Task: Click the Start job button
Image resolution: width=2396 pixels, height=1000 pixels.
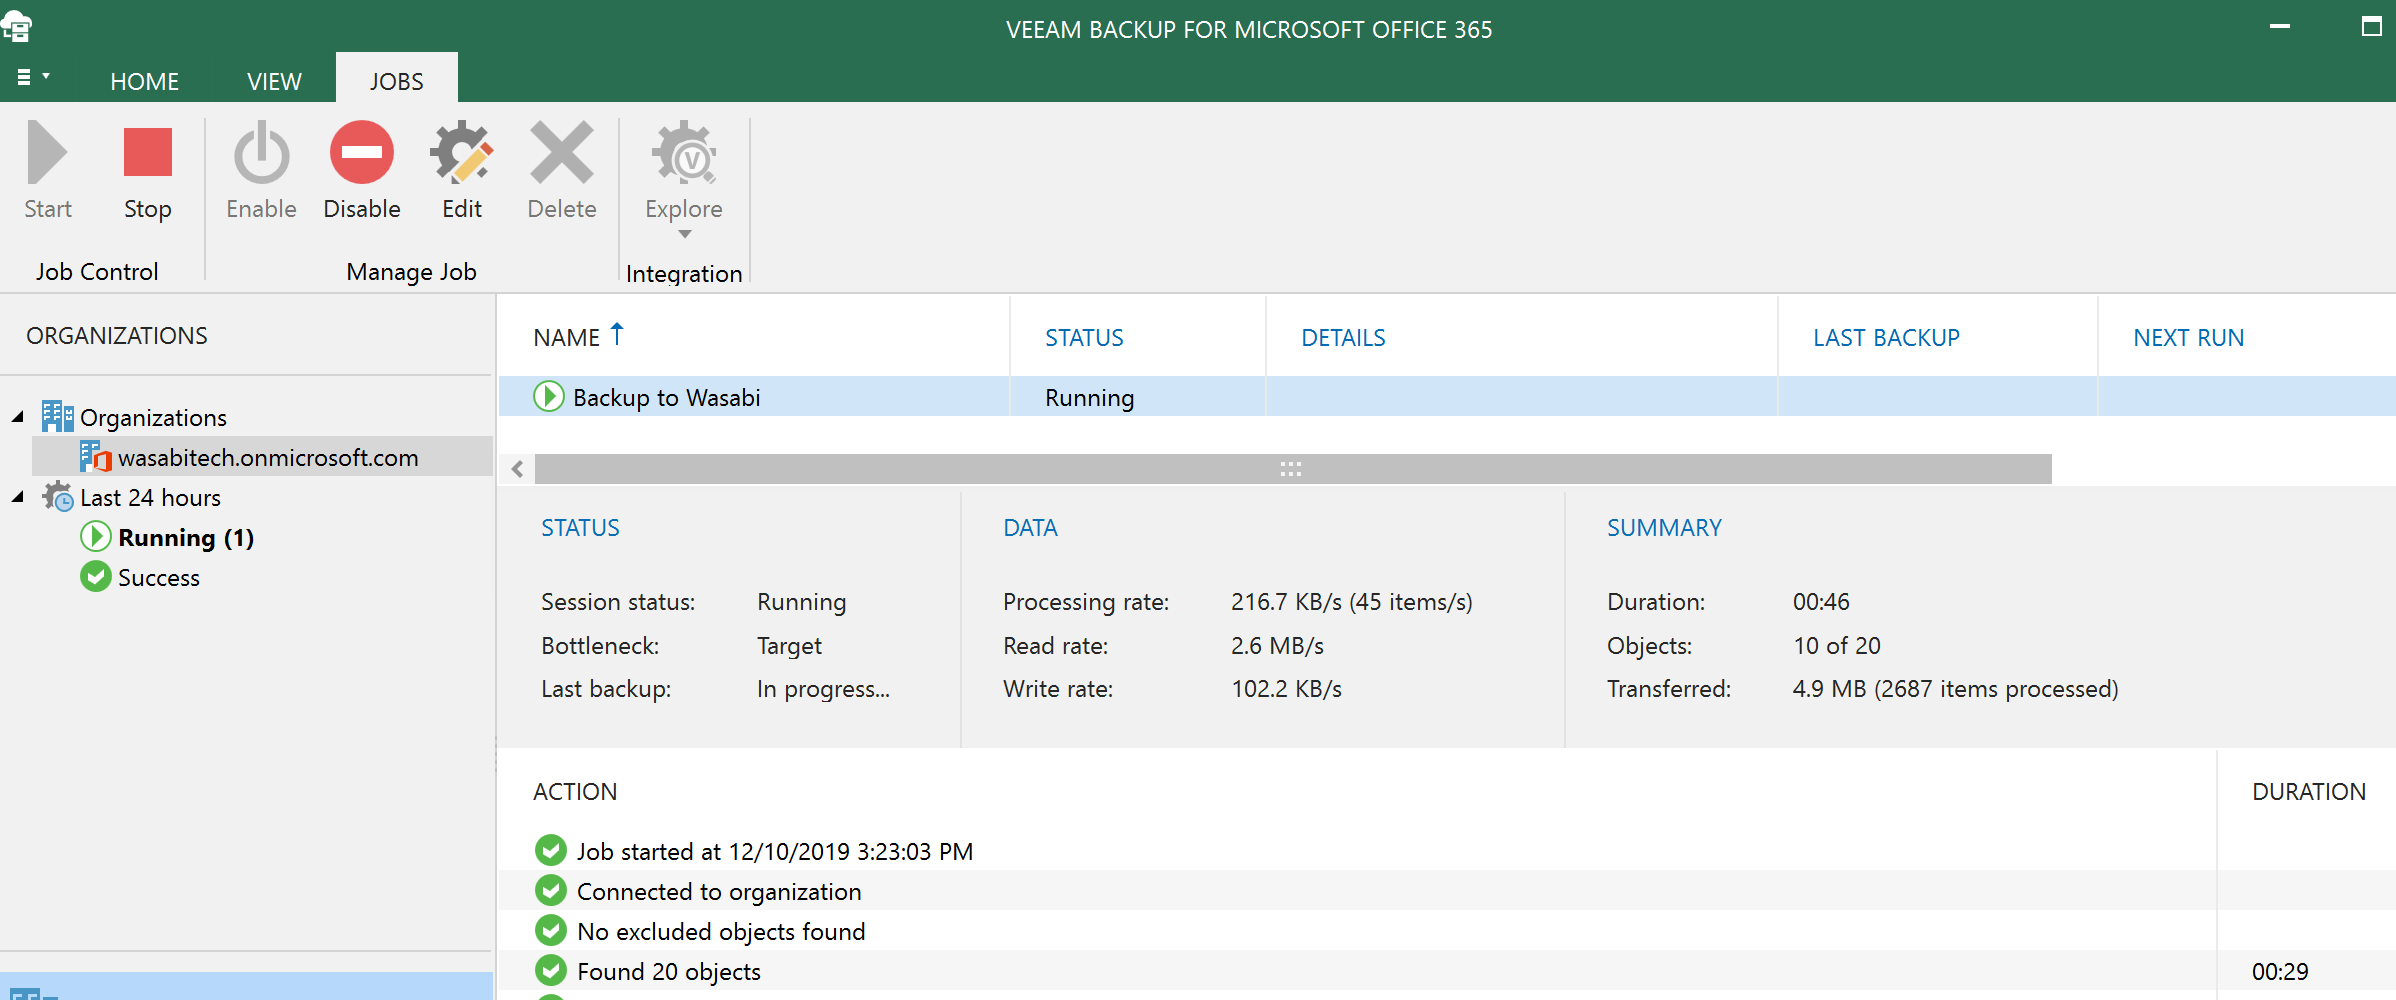Action: (x=48, y=170)
